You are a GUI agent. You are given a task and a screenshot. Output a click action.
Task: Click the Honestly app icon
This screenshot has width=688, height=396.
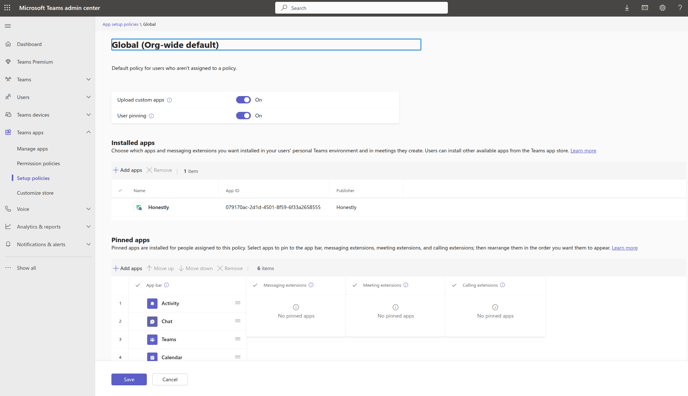(139, 207)
